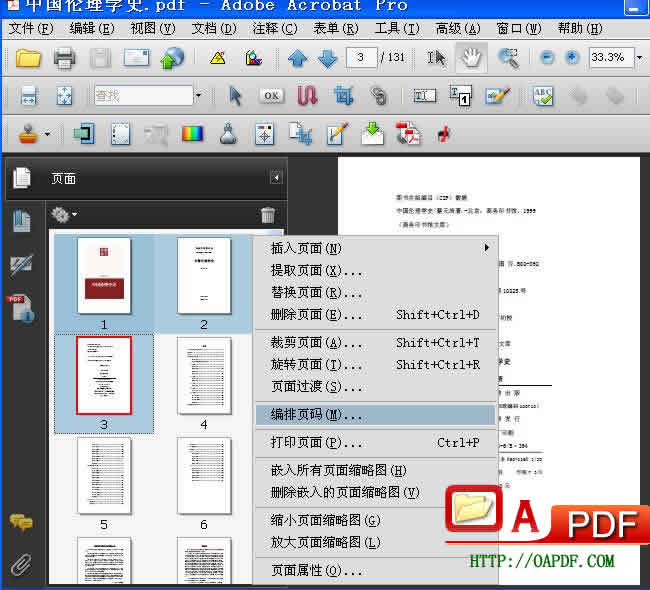Choose 编排页码(M) from context menu

point(376,414)
